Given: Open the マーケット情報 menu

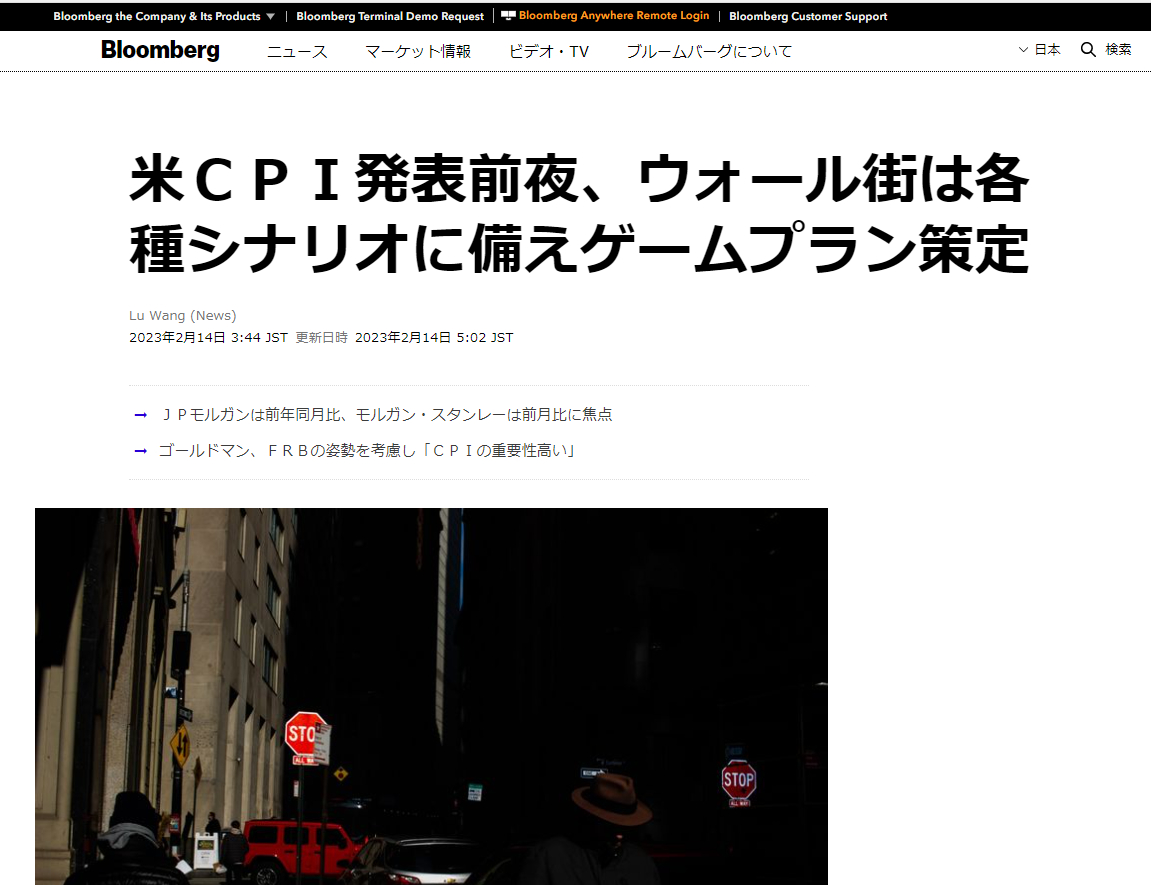Looking at the screenshot, I should [418, 51].
